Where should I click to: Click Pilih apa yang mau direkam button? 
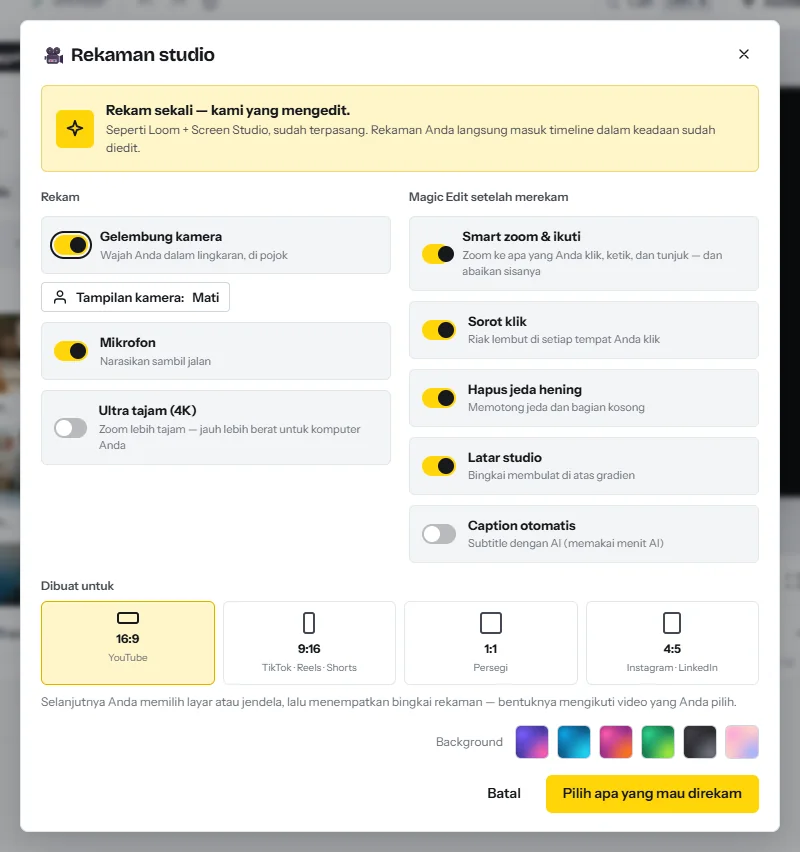(652, 794)
